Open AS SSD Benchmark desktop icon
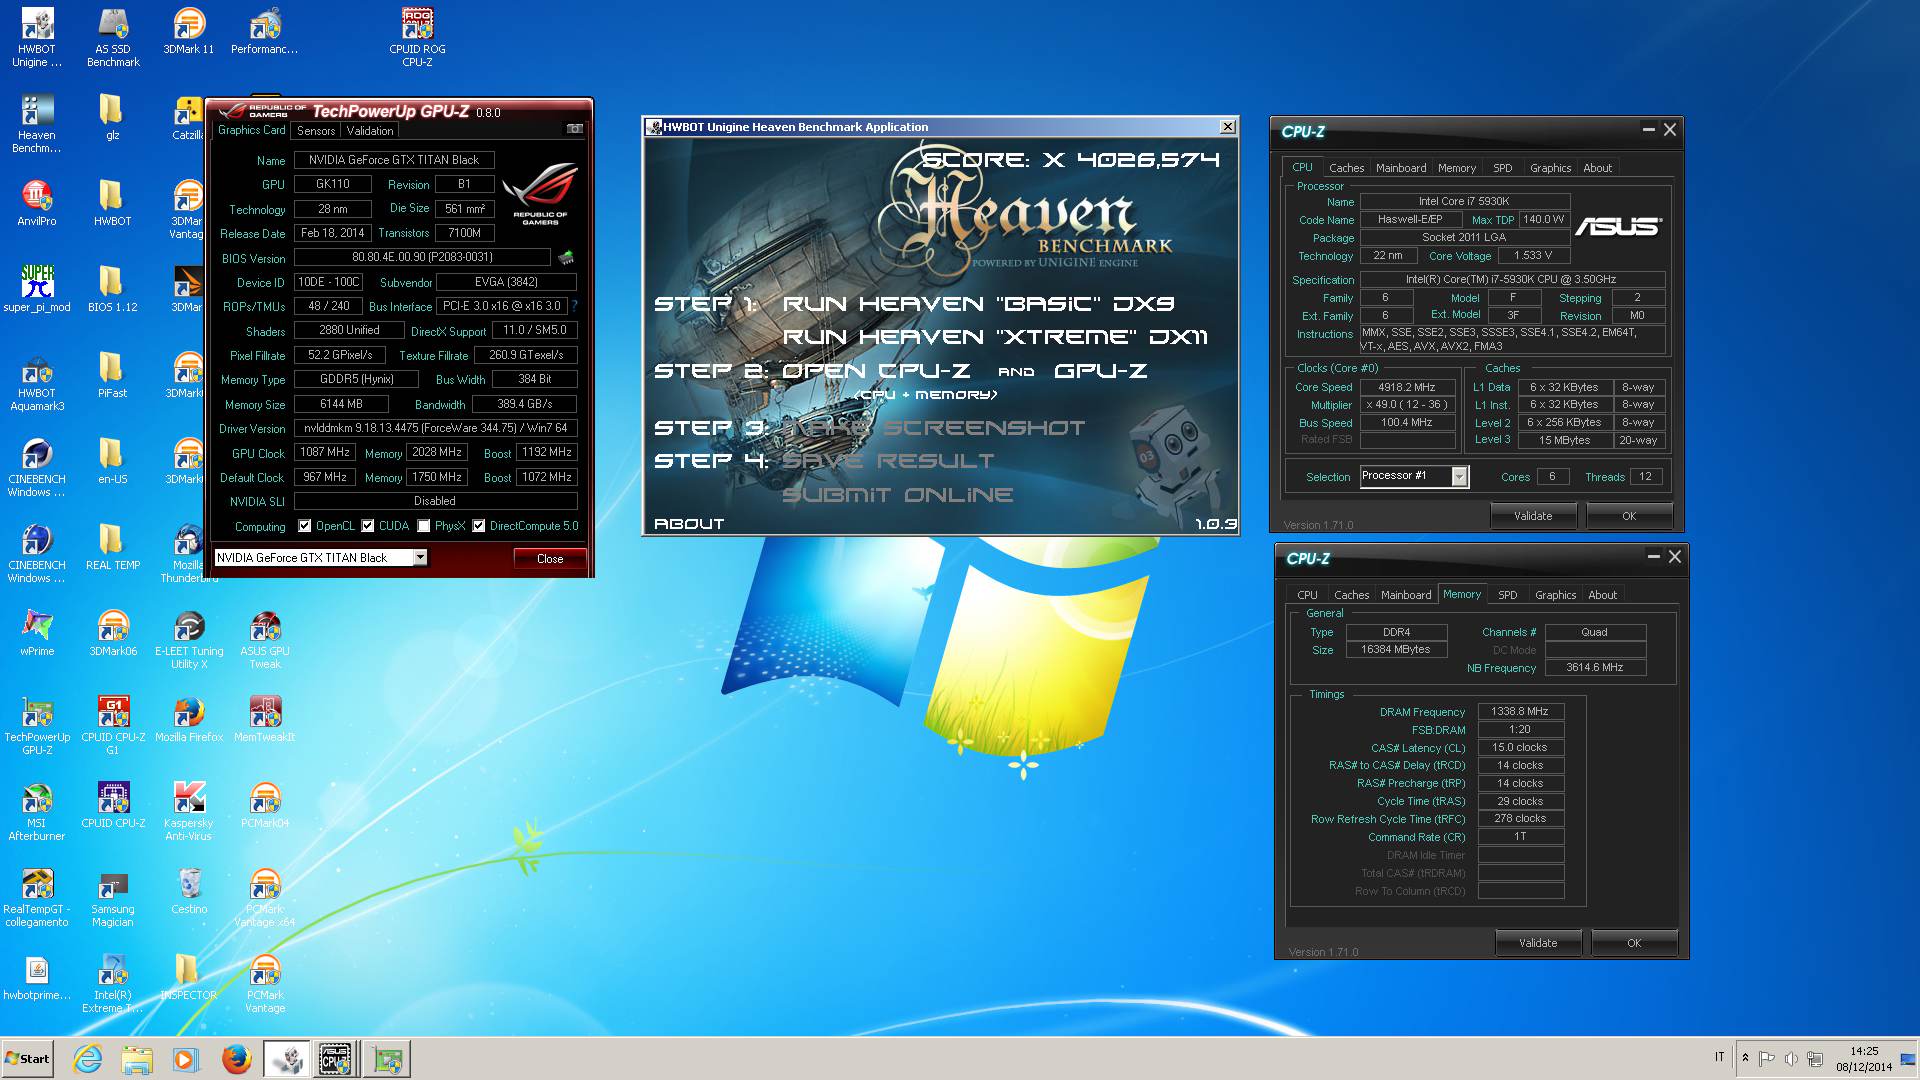 pos(113,38)
